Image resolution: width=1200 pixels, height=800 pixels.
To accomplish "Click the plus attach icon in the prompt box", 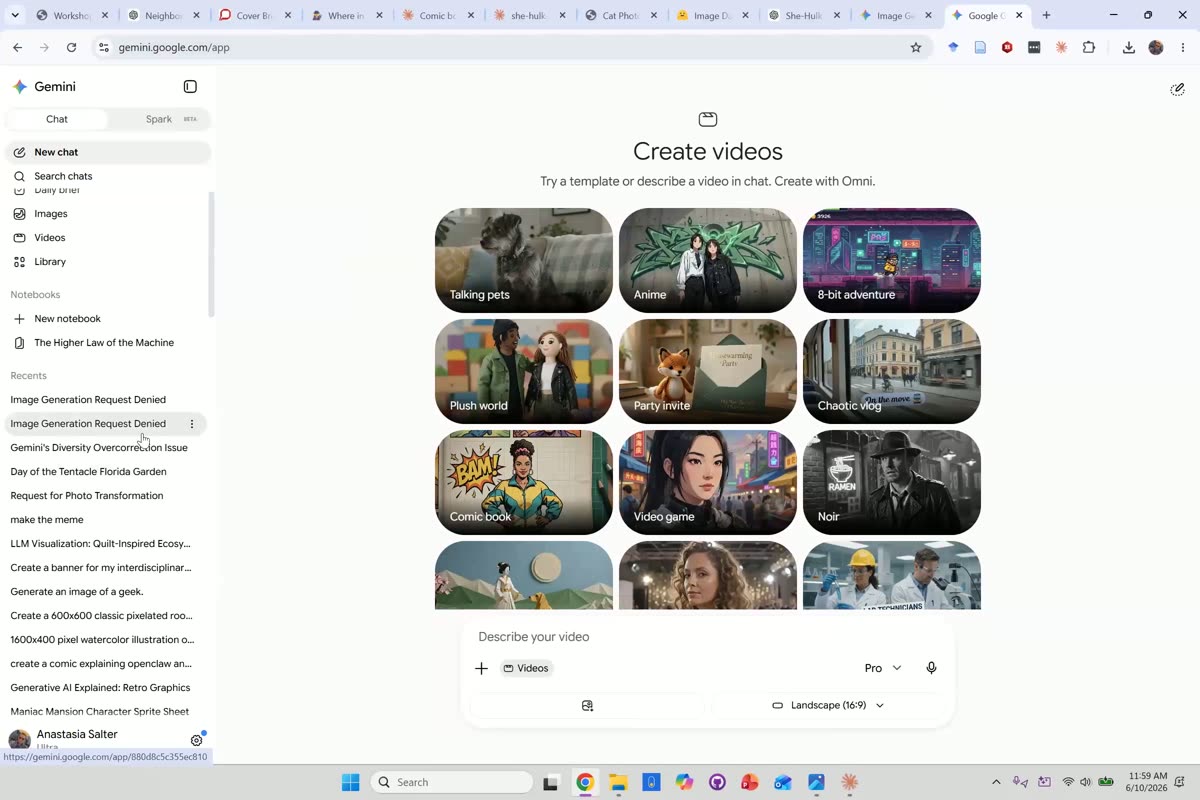I will click(481, 668).
